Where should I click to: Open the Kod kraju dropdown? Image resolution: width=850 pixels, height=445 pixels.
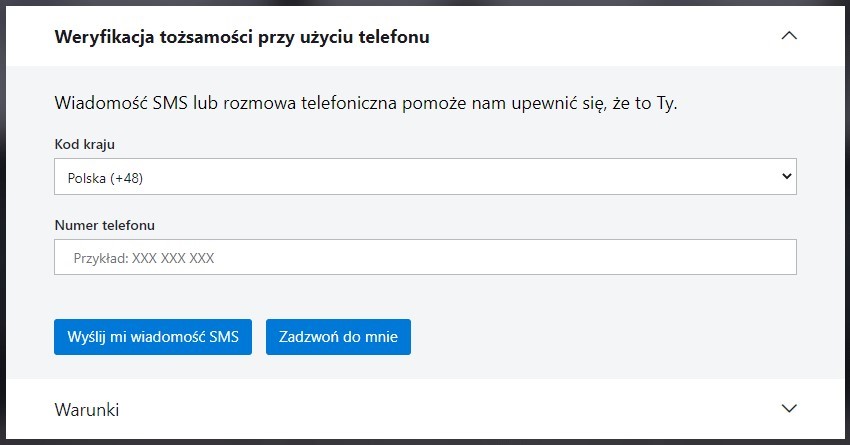click(x=425, y=177)
